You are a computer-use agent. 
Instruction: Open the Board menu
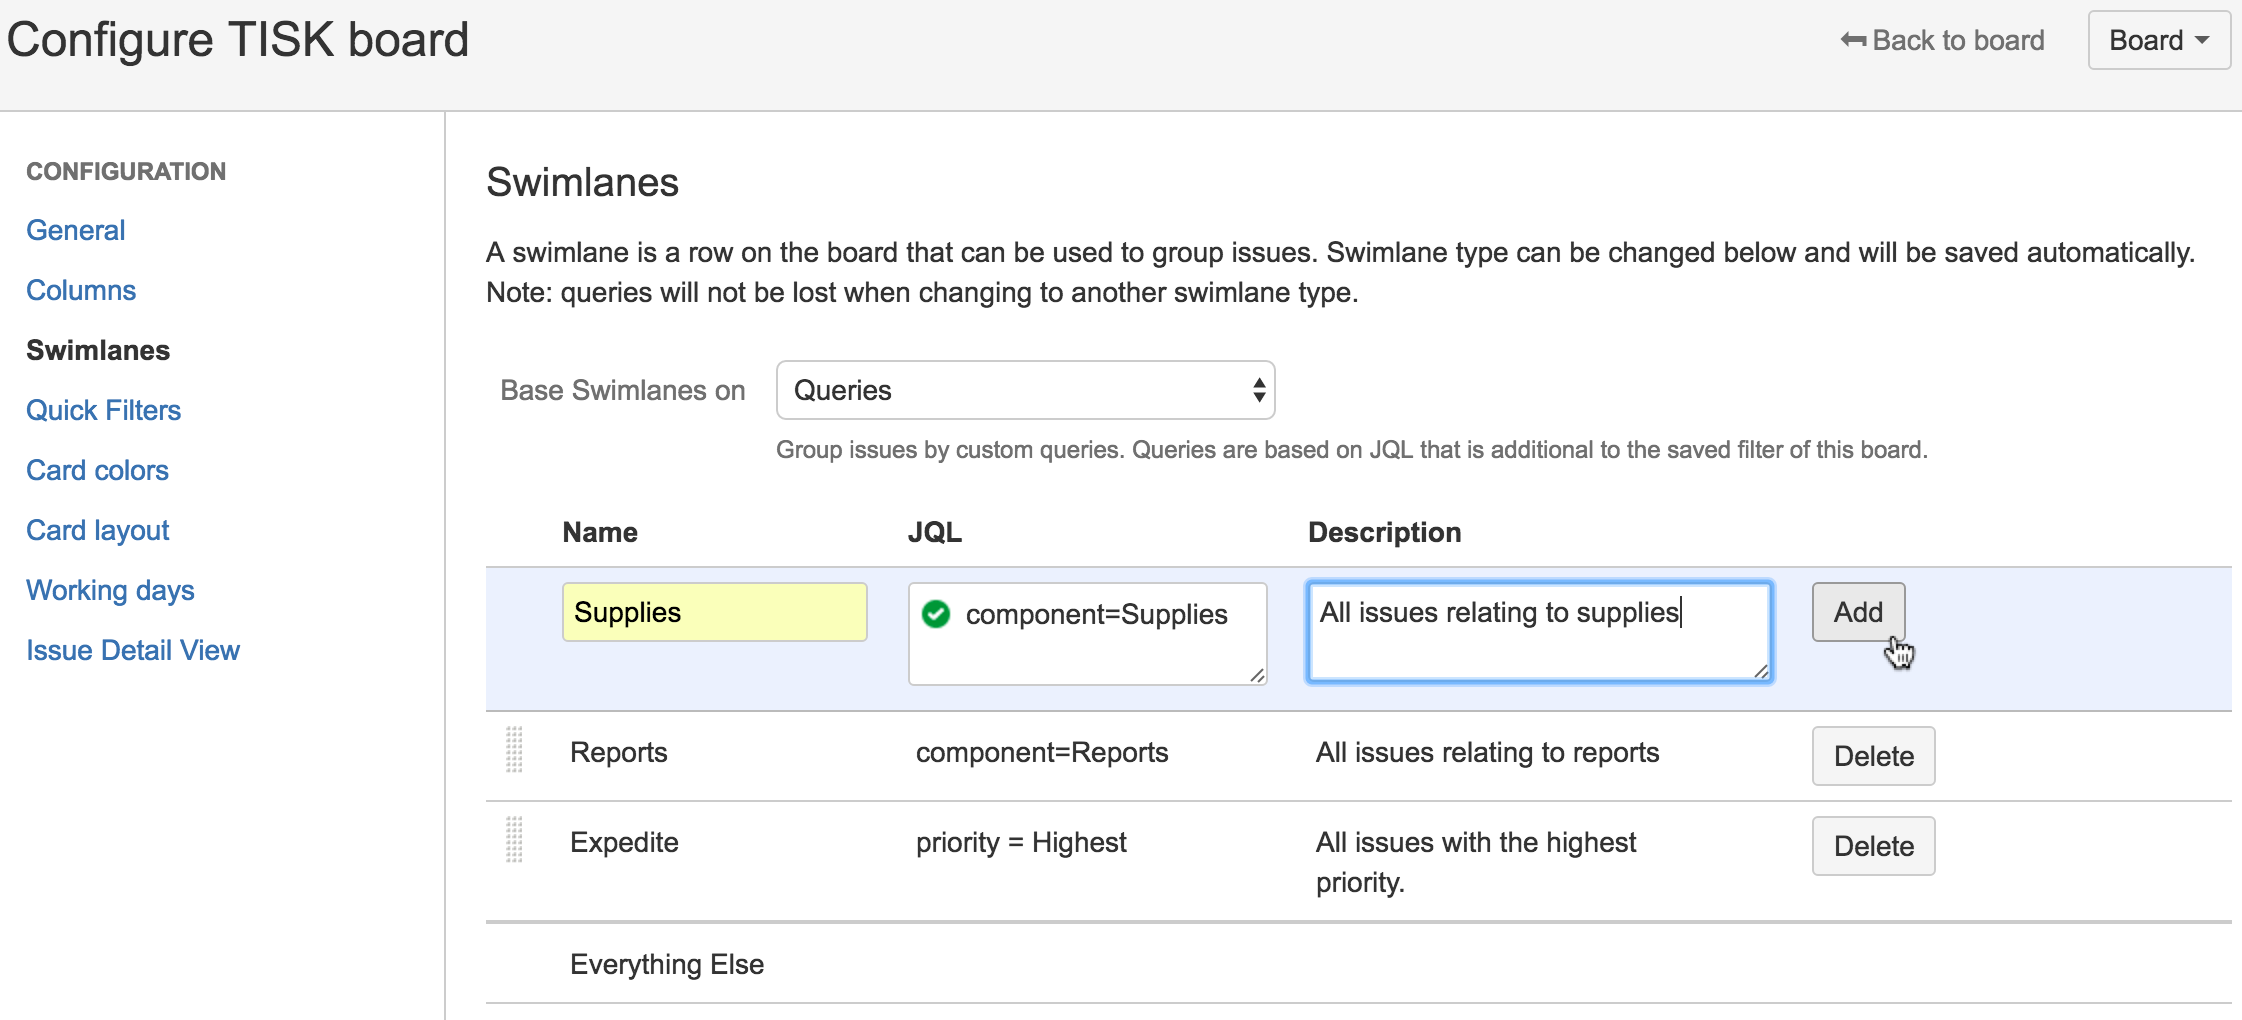pyautogui.click(x=2157, y=40)
